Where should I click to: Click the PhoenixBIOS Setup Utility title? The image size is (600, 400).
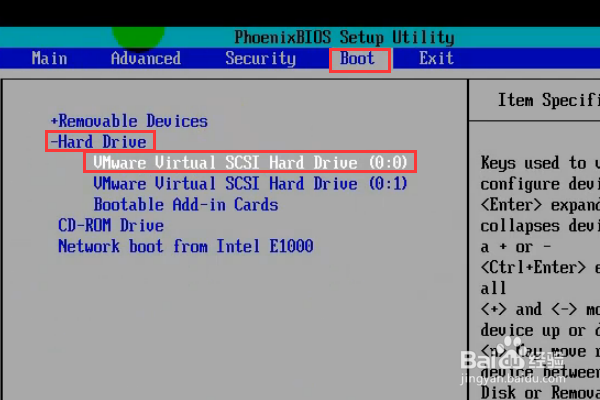click(x=344, y=38)
